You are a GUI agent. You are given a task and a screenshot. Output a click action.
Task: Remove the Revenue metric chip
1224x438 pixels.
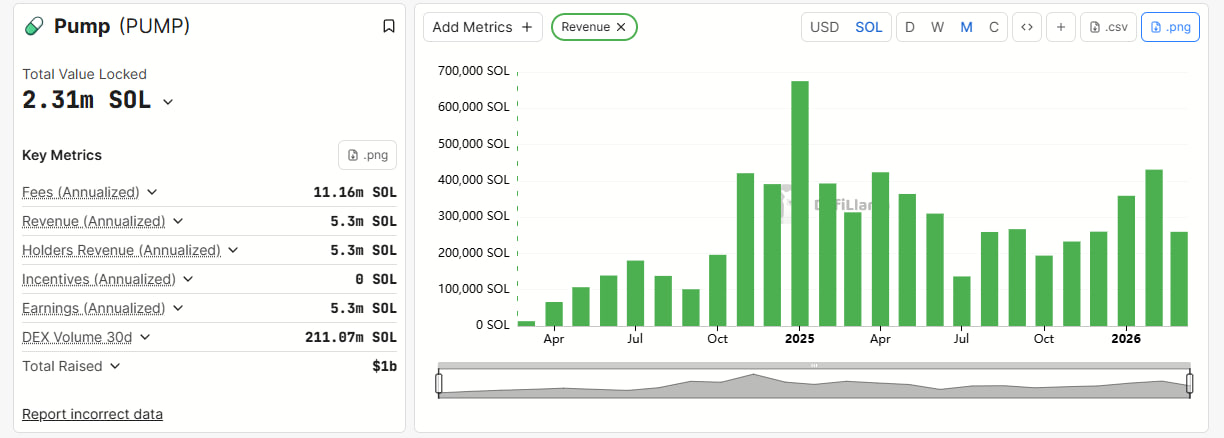click(x=621, y=27)
